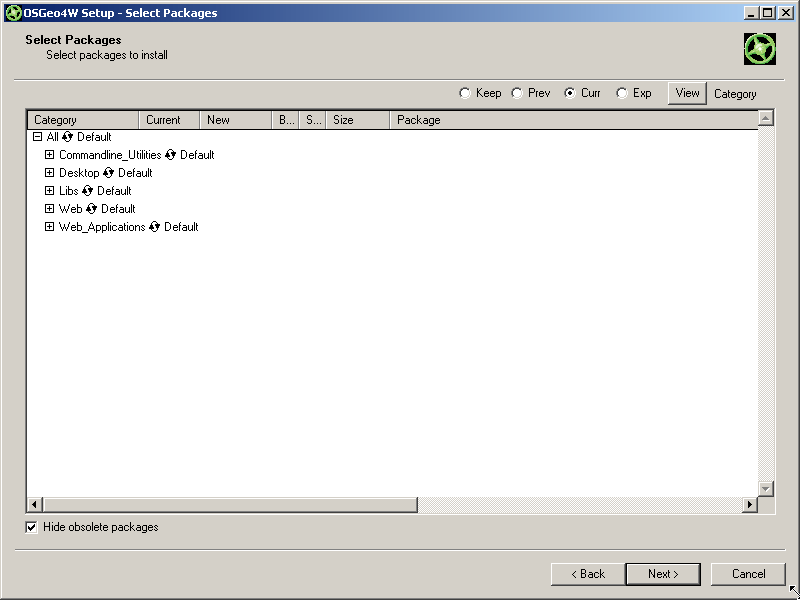Click the View button

click(x=687, y=93)
